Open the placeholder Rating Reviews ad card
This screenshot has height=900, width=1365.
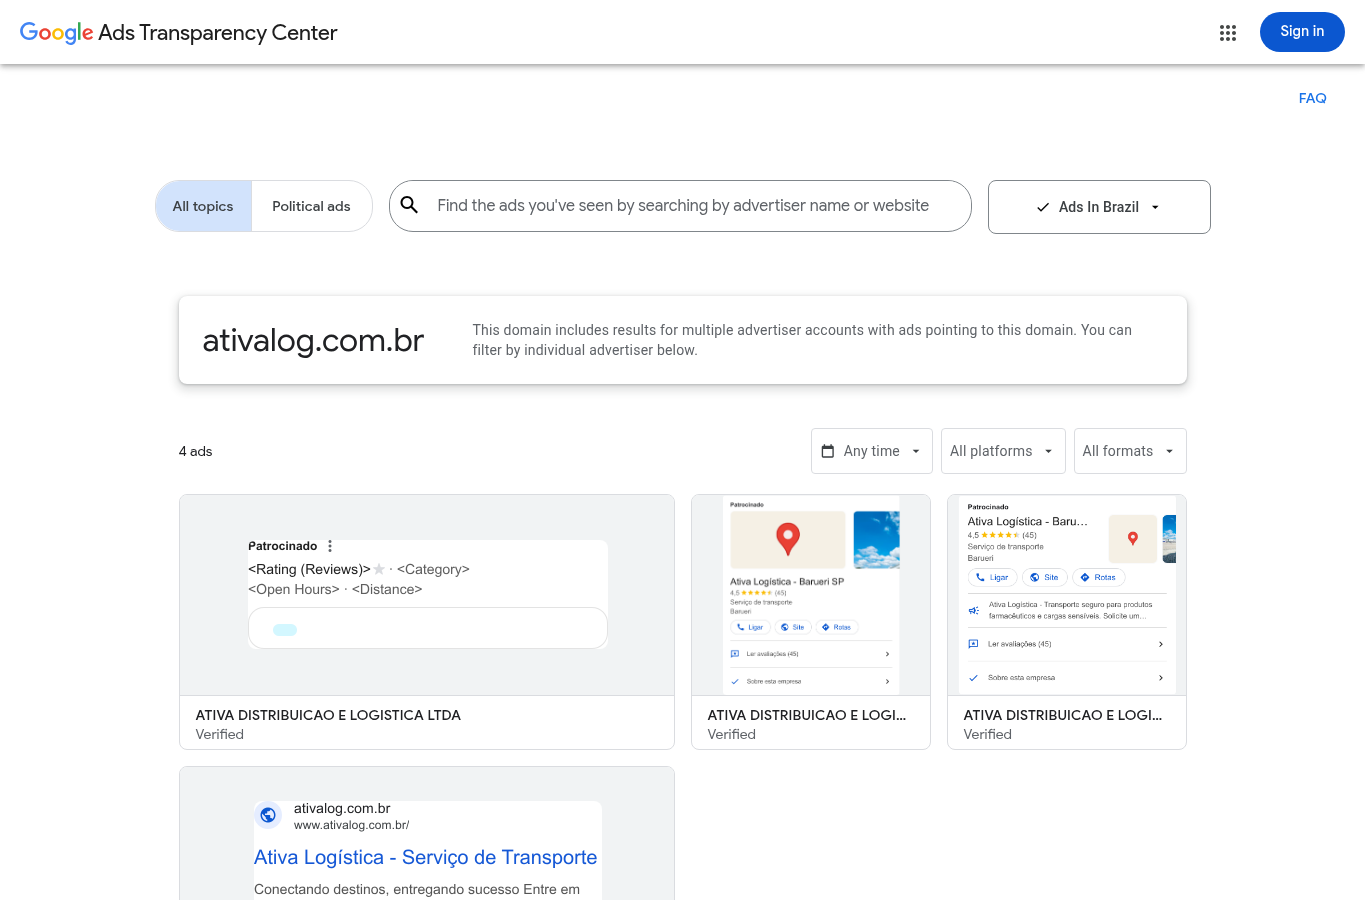coord(427,622)
